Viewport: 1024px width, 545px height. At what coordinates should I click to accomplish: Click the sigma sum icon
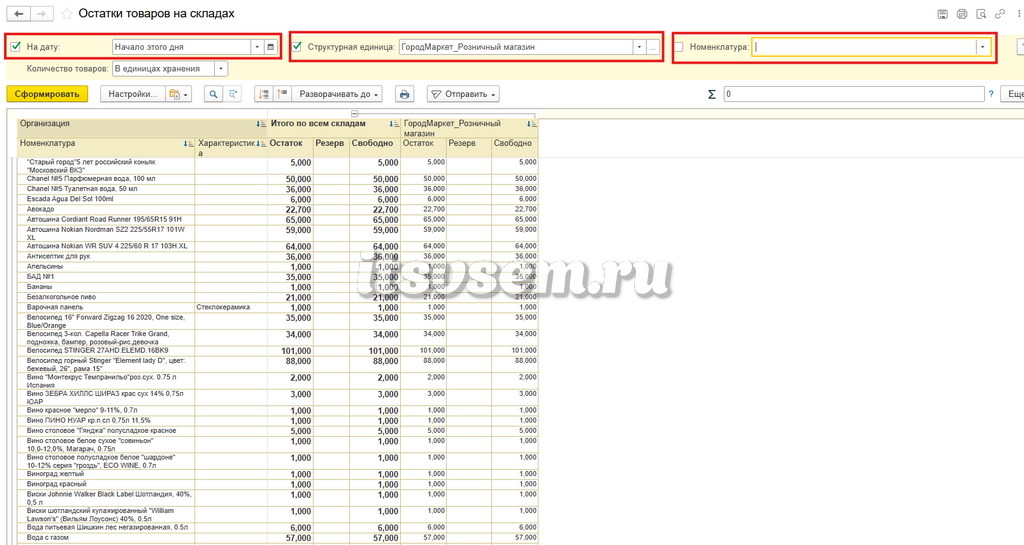pyautogui.click(x=712, y=94)
